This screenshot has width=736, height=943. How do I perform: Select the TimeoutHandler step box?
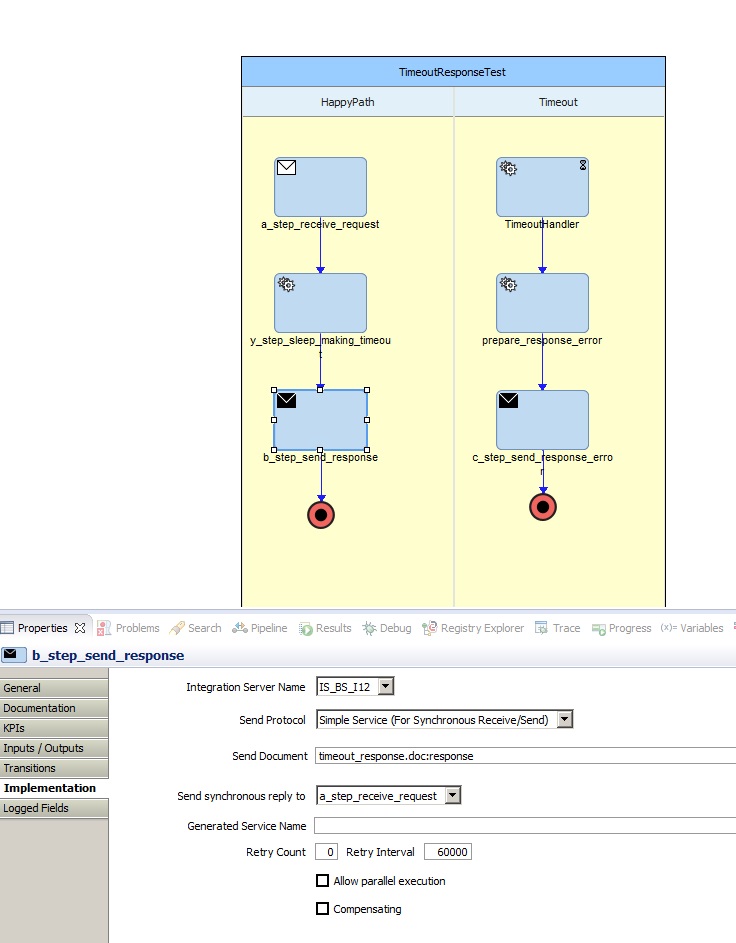542,187
